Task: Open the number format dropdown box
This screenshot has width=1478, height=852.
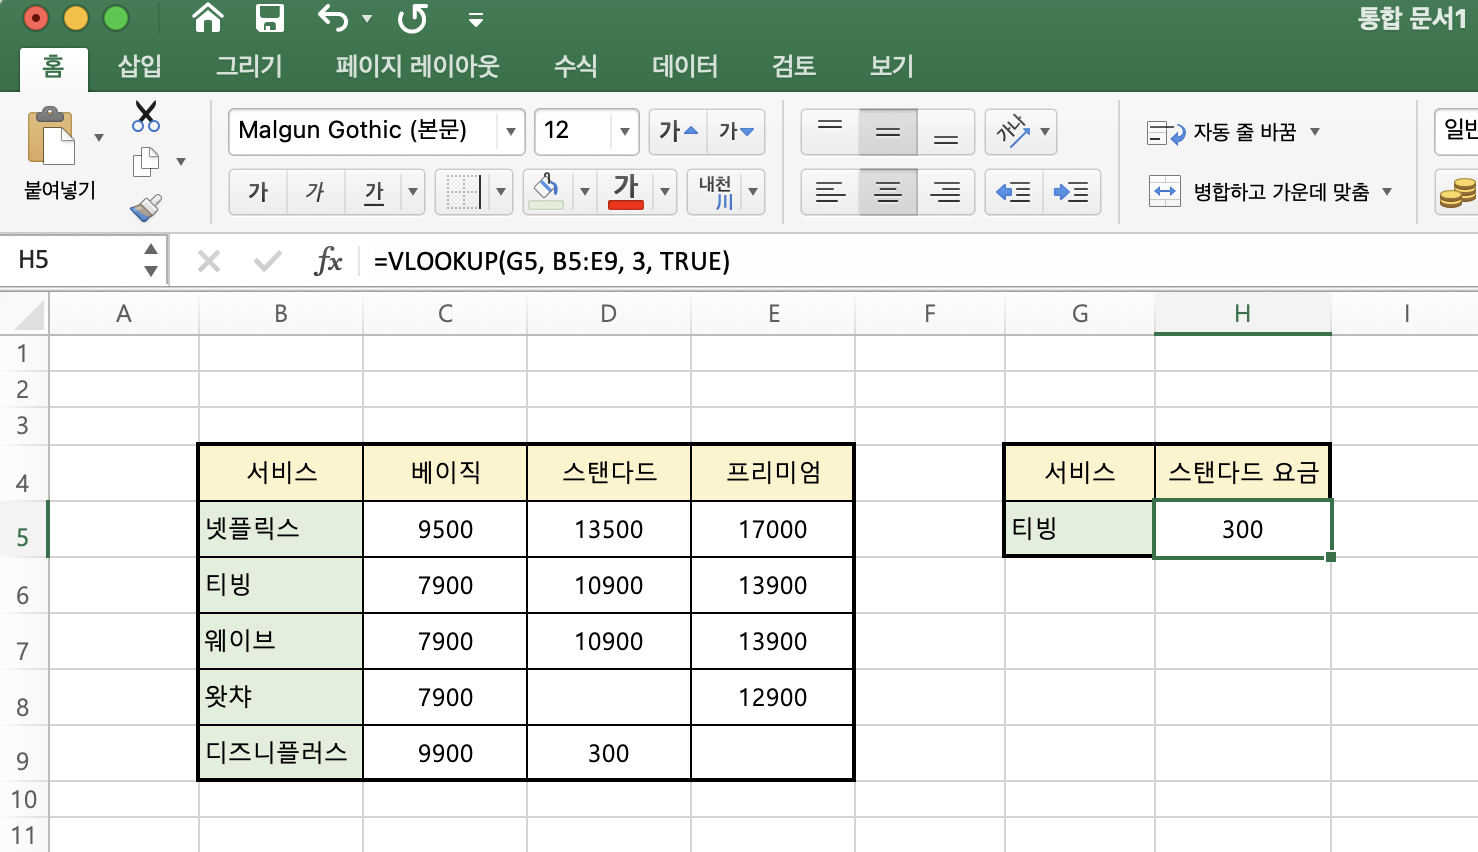Action: tap(1457, 131)
